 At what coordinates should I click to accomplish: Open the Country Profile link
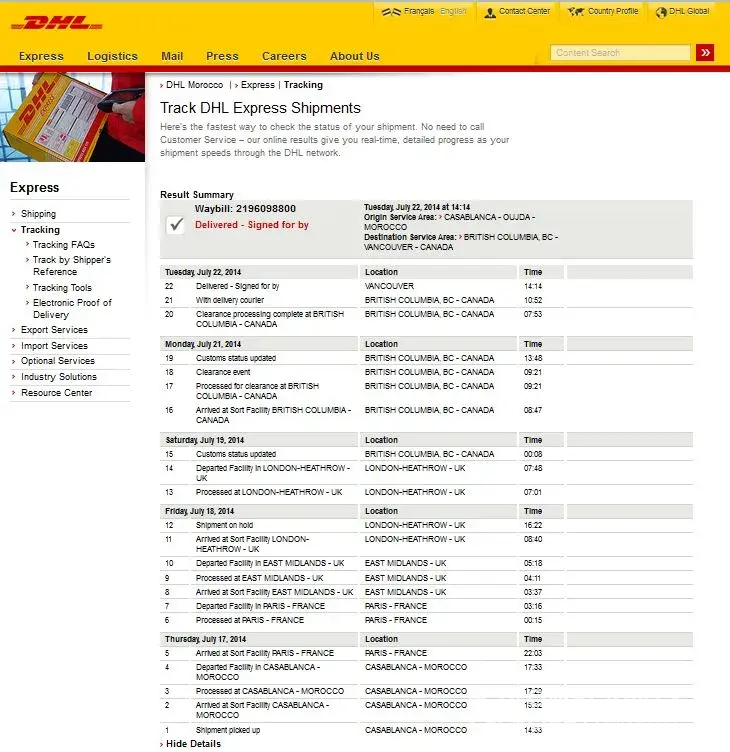click(x=613, y=11)
